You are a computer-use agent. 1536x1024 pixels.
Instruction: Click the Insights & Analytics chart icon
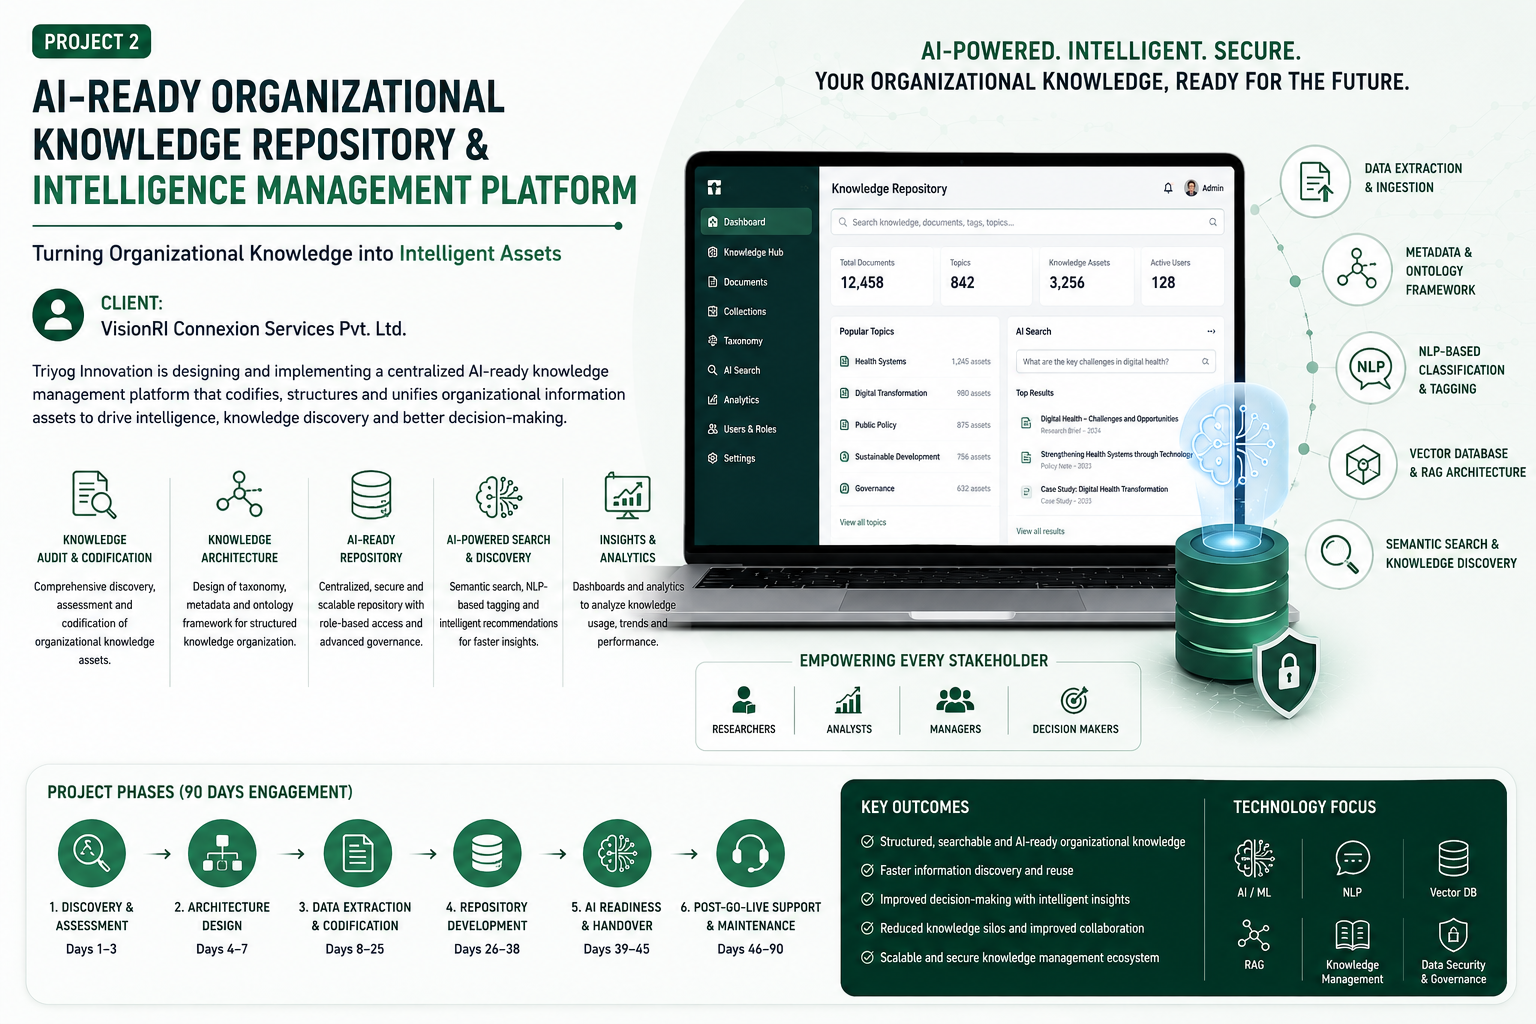coord(628,496)
